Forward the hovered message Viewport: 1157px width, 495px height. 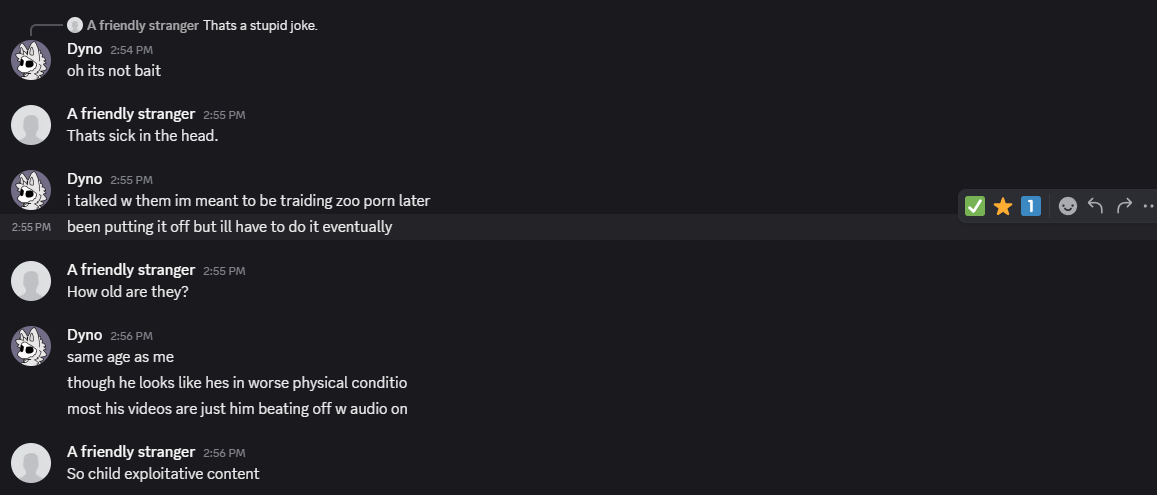[x=1123, y=206]
